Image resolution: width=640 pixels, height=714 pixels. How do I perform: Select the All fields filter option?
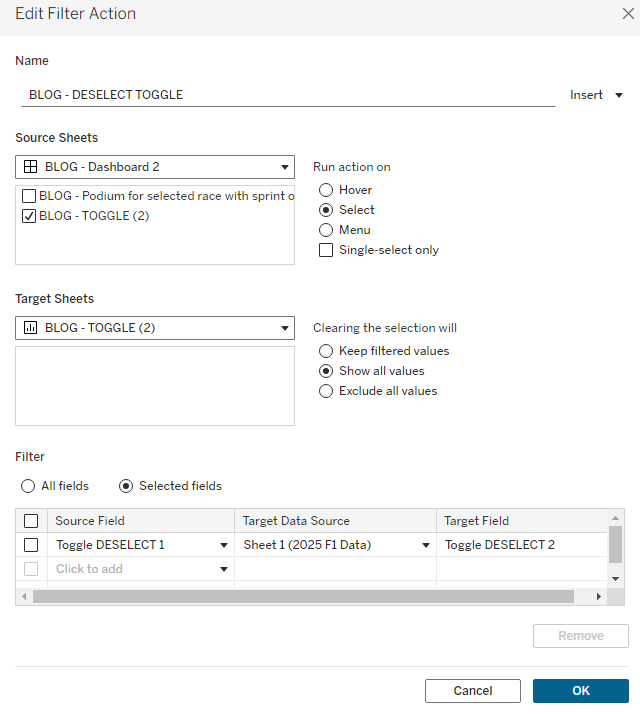tap(28, 486)
